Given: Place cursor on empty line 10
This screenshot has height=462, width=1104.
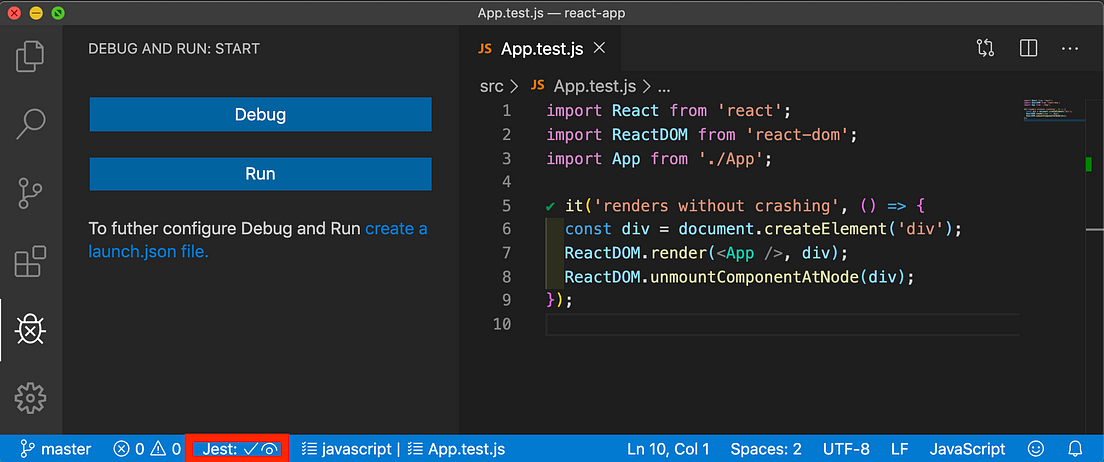Looking at the screenshot, I should (782, 324).
